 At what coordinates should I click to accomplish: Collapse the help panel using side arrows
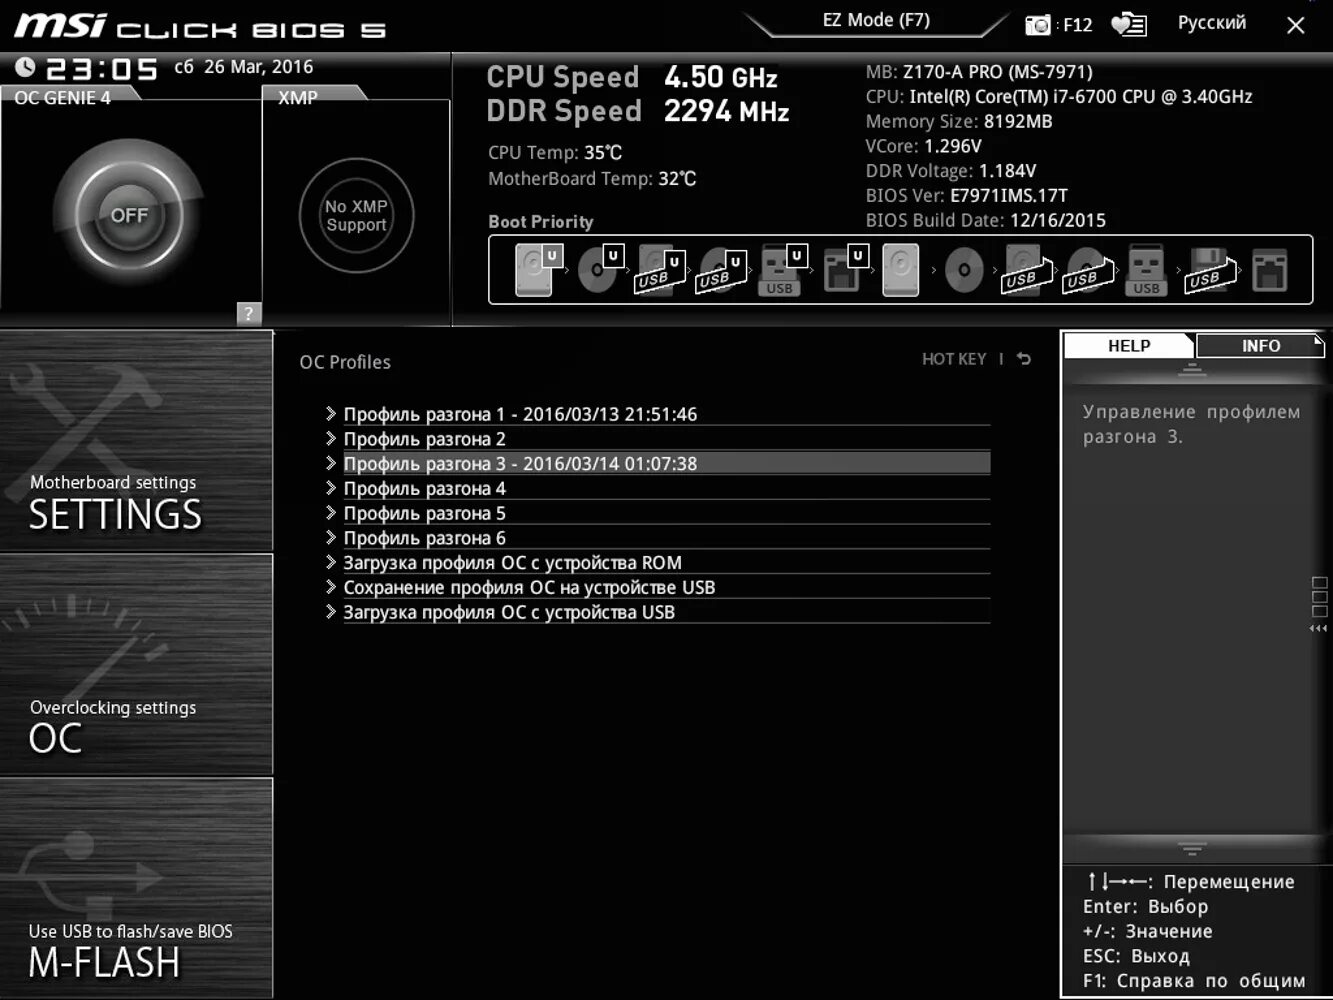tap(1319, 628)
